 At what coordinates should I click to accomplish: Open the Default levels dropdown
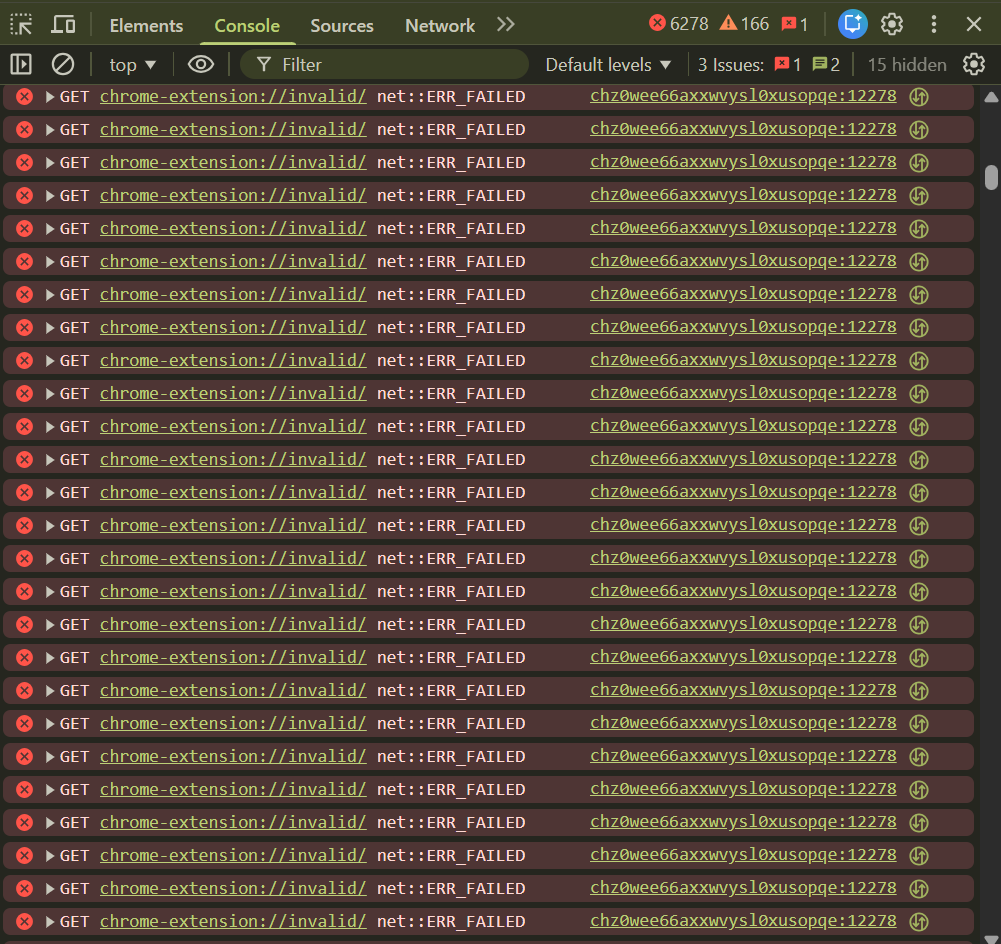tap(608, 65)
